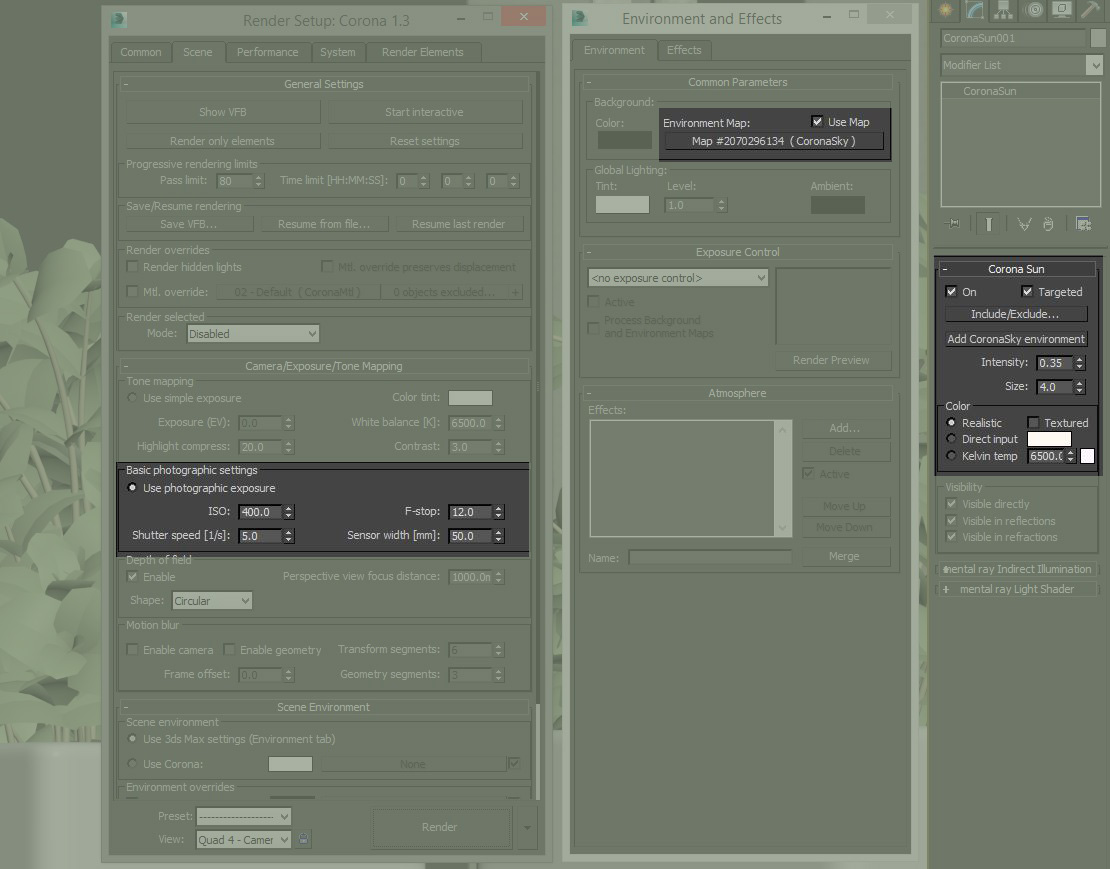Screen dimensions: 1110x869
Task: Expand mental ray Light Shader rollout
Action: pos(1017,589)
